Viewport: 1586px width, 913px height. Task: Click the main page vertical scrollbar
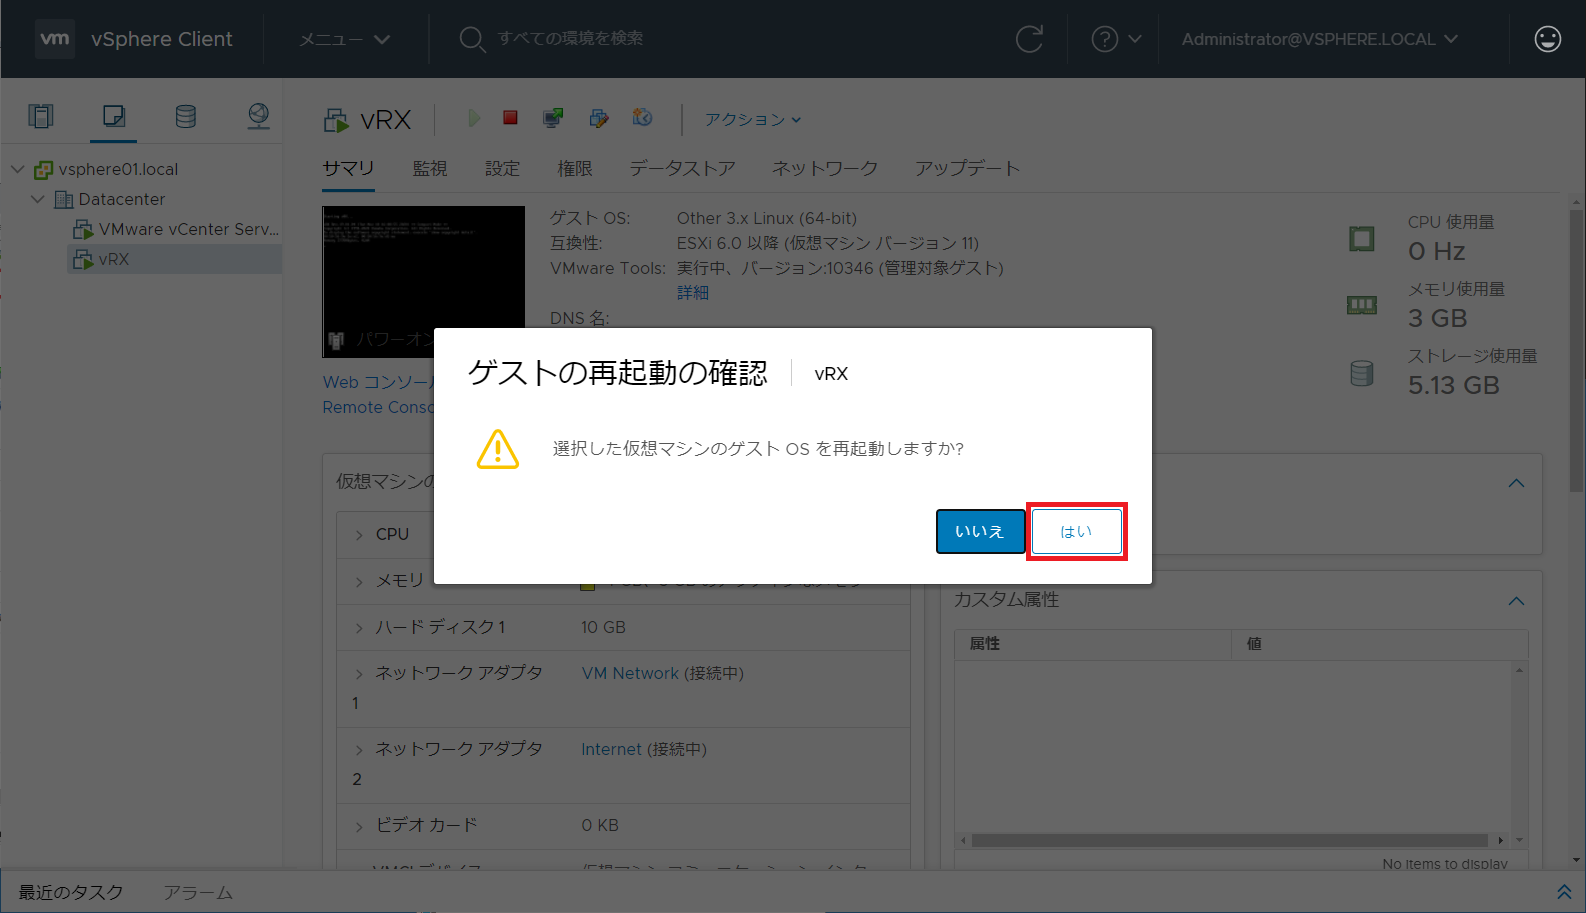pos(1577,350)
